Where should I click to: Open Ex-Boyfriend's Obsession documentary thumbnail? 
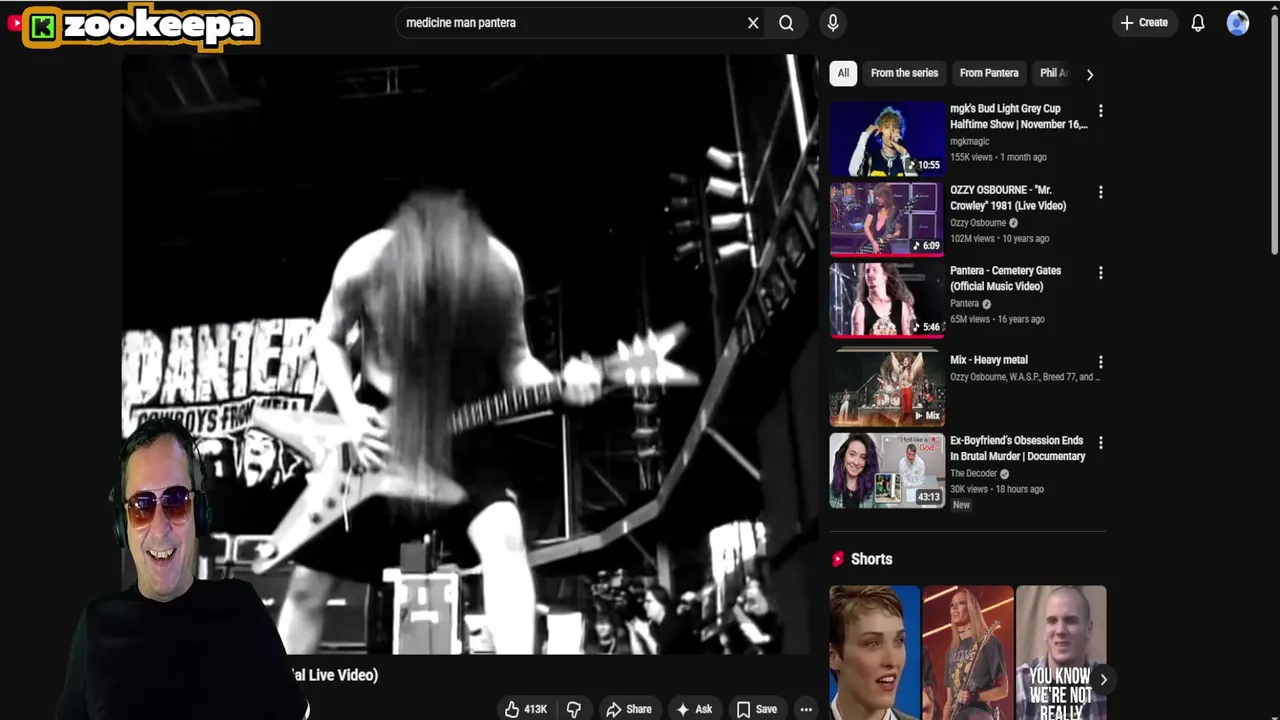(x=887, y=470)
